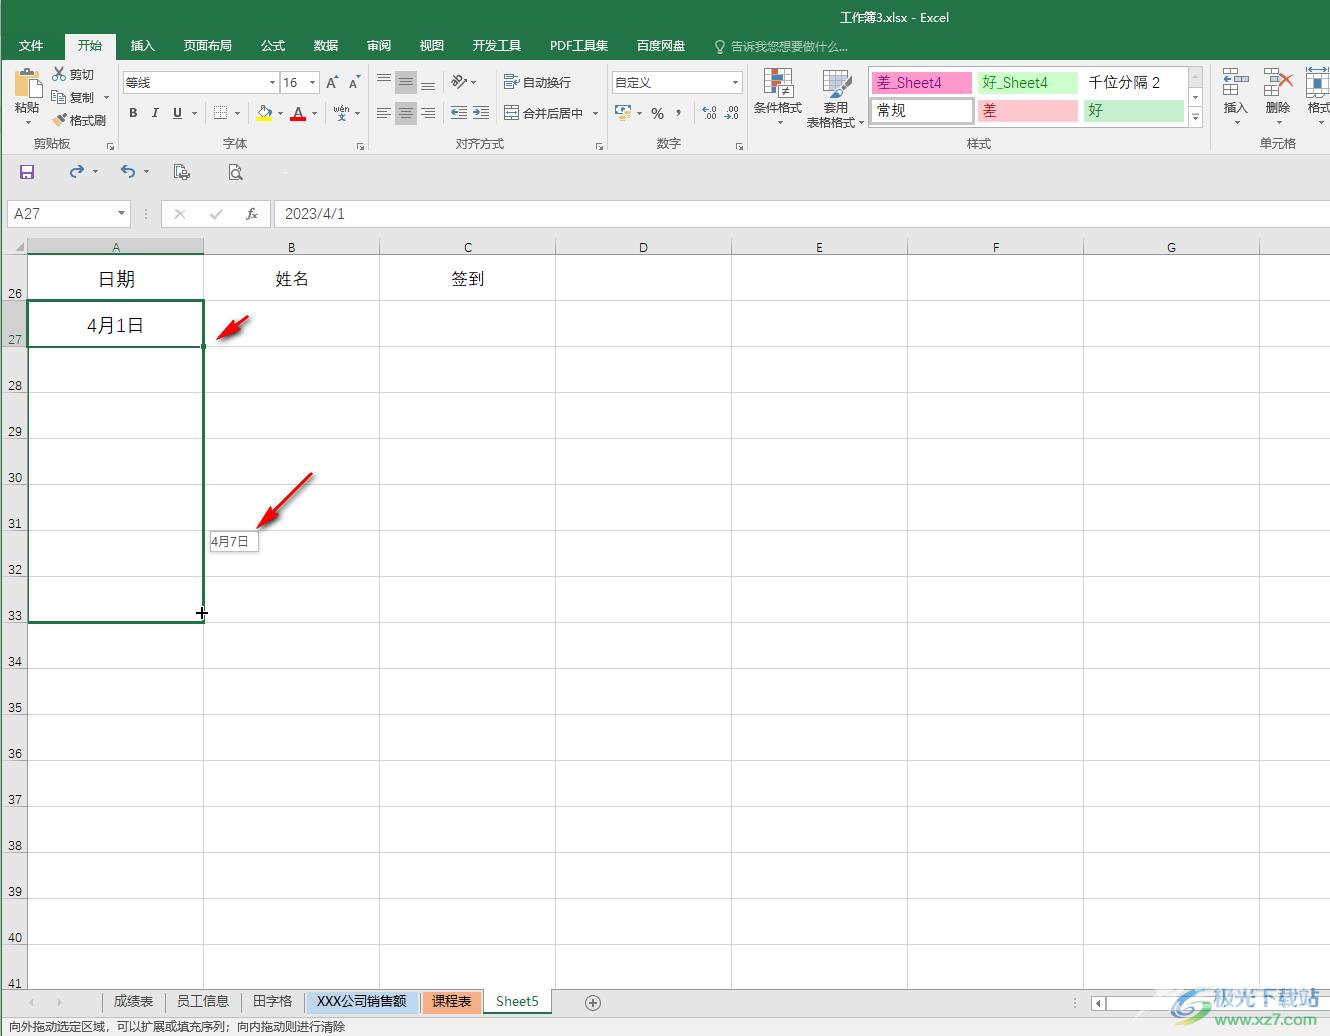Open Merge and Center dropdown arrow
The height and width of the screenshot is (1036, 1330).
point(595,113)
